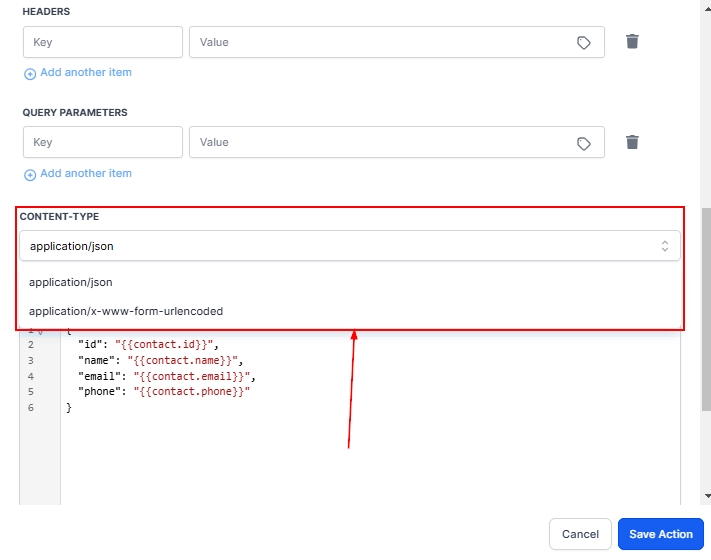This screenshot has width=711, height=560.
Task: Click into the Headers Value field
Action: [x=380, y=42]
